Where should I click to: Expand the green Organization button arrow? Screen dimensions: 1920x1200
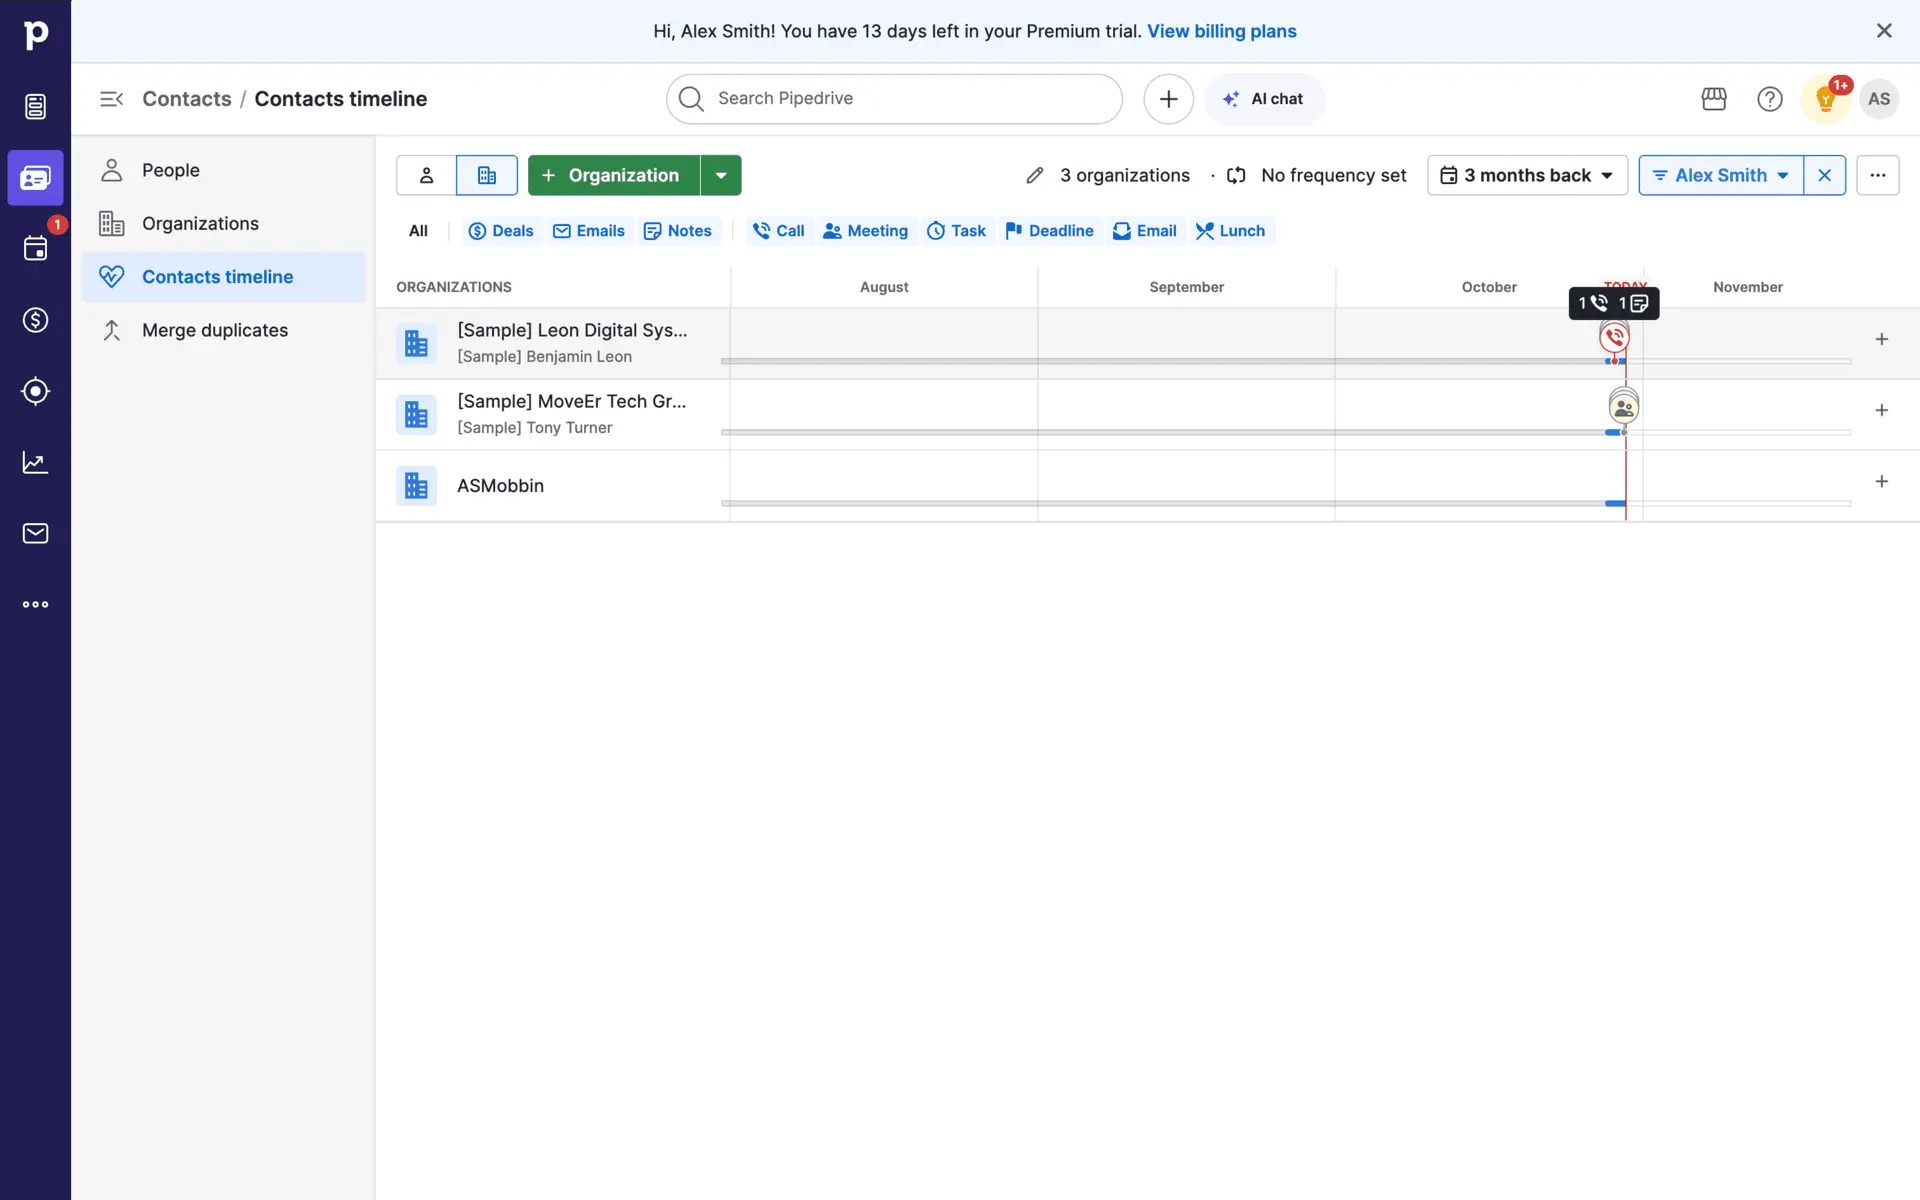pos(721,176)
